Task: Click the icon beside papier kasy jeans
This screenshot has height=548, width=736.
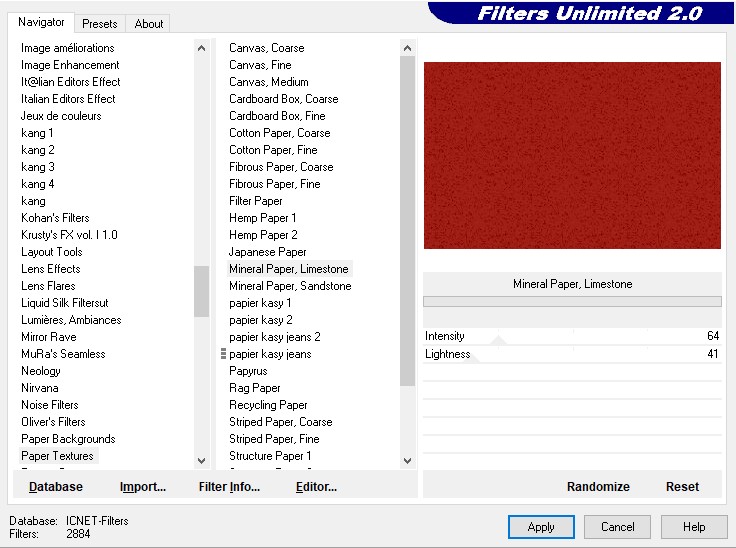Action: pos(223,354)
